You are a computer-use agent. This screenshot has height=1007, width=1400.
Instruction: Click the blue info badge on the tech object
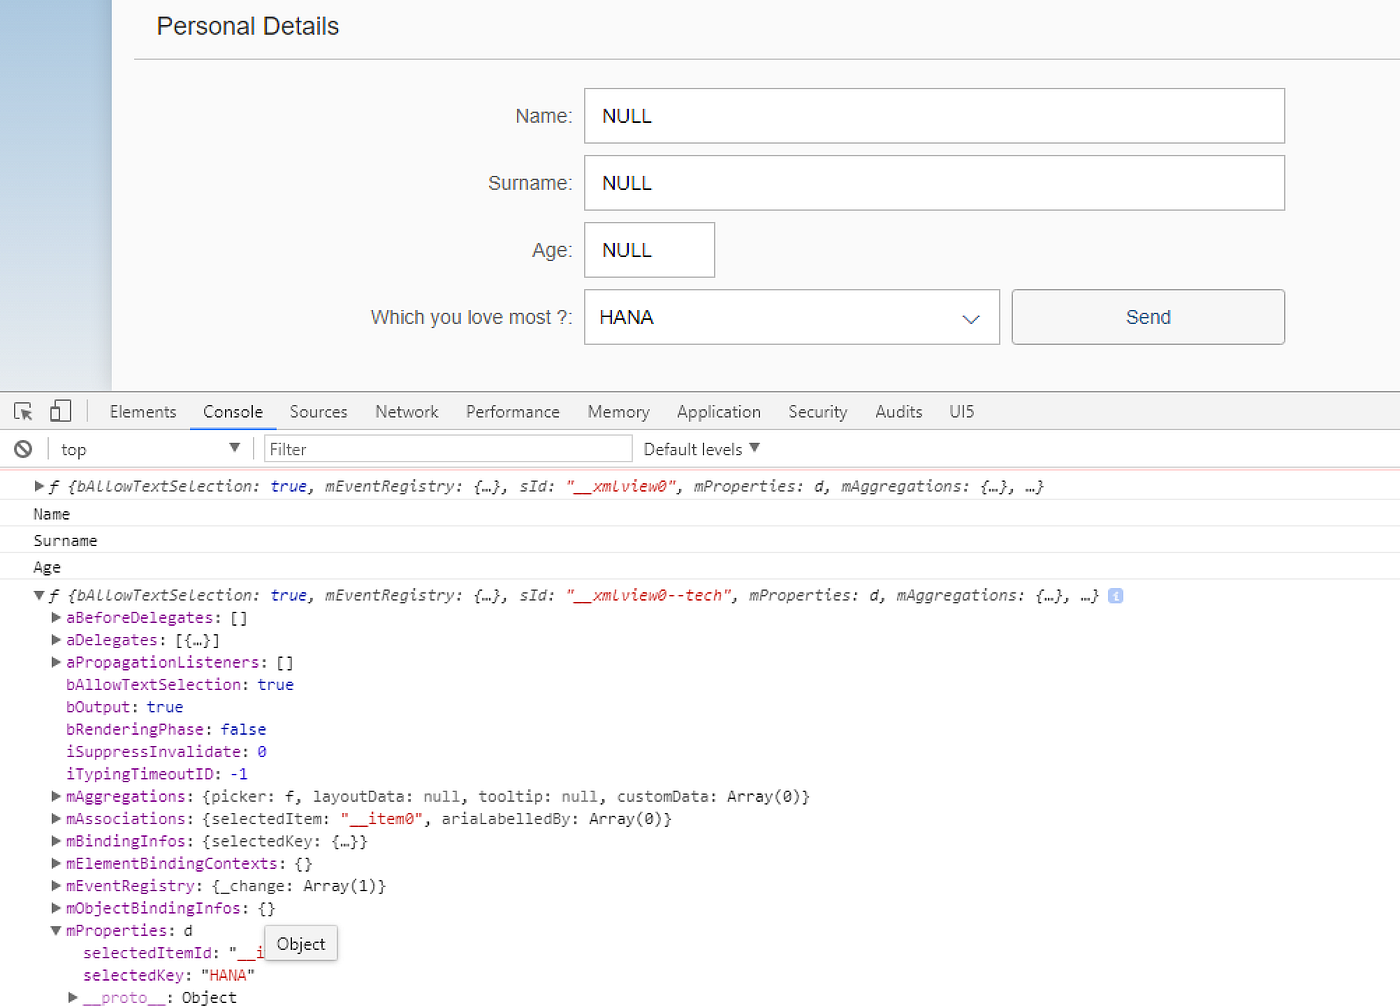[x=1115, y=595]
